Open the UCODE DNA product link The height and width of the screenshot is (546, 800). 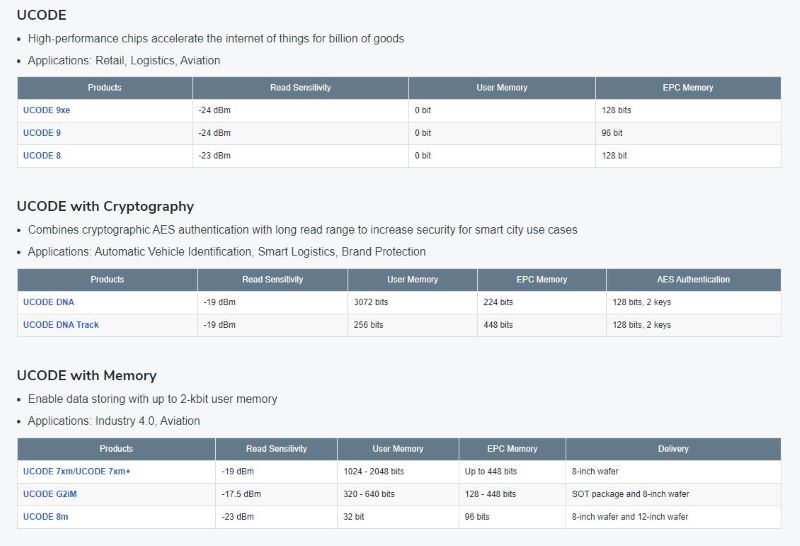pyautogui.click(x=48, y=302)
